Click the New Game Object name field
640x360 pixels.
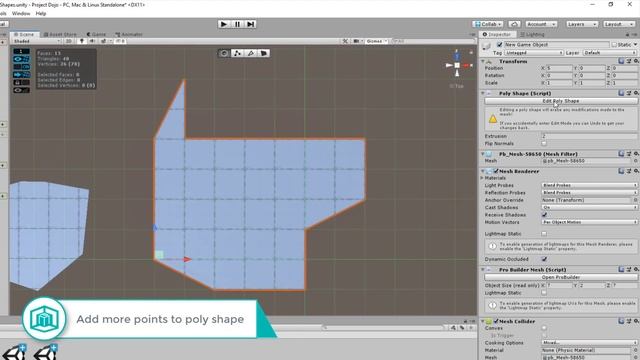557,44
